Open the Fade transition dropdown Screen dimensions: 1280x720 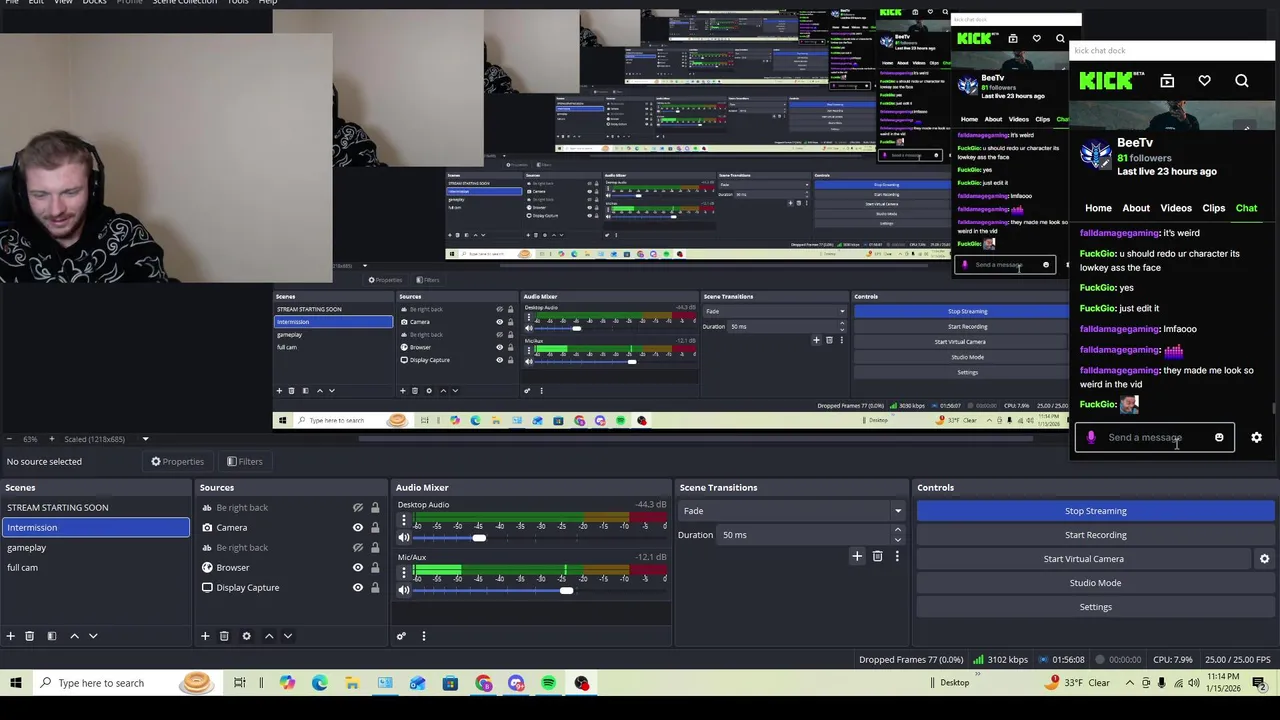(792, 511)
